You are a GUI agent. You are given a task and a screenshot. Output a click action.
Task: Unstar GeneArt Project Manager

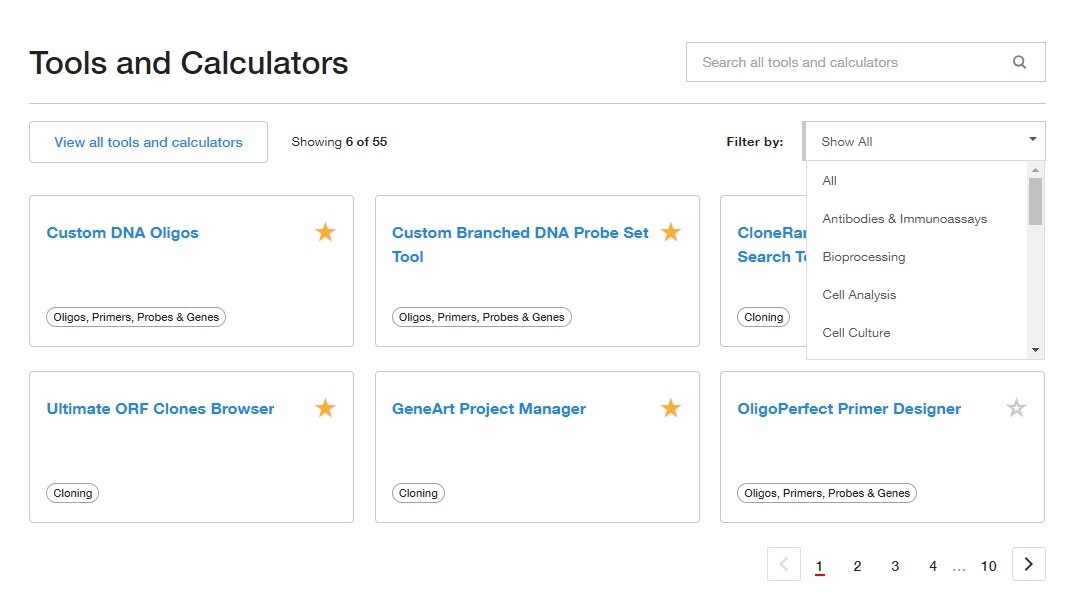[x=671, y=408]
